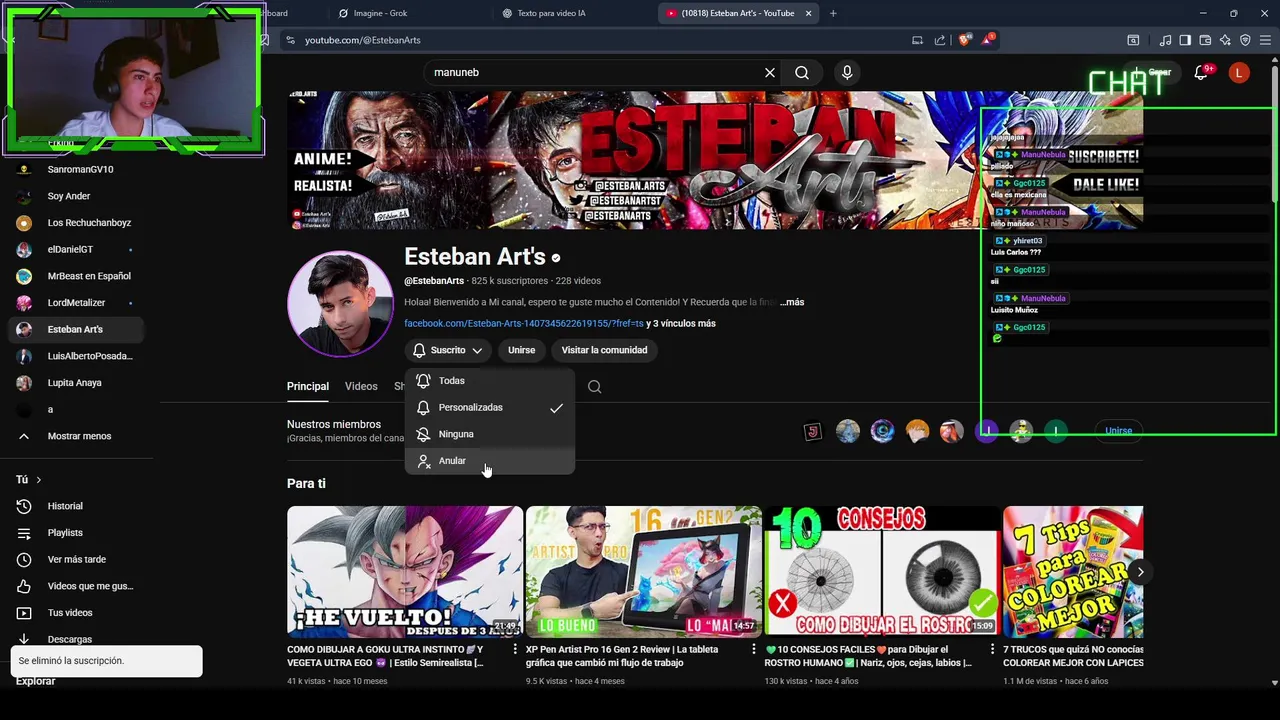This screenshot has width=1280, height=720.
Task: Open options menu for 10 Consejos Fáciles video
Action: (992, 650)
